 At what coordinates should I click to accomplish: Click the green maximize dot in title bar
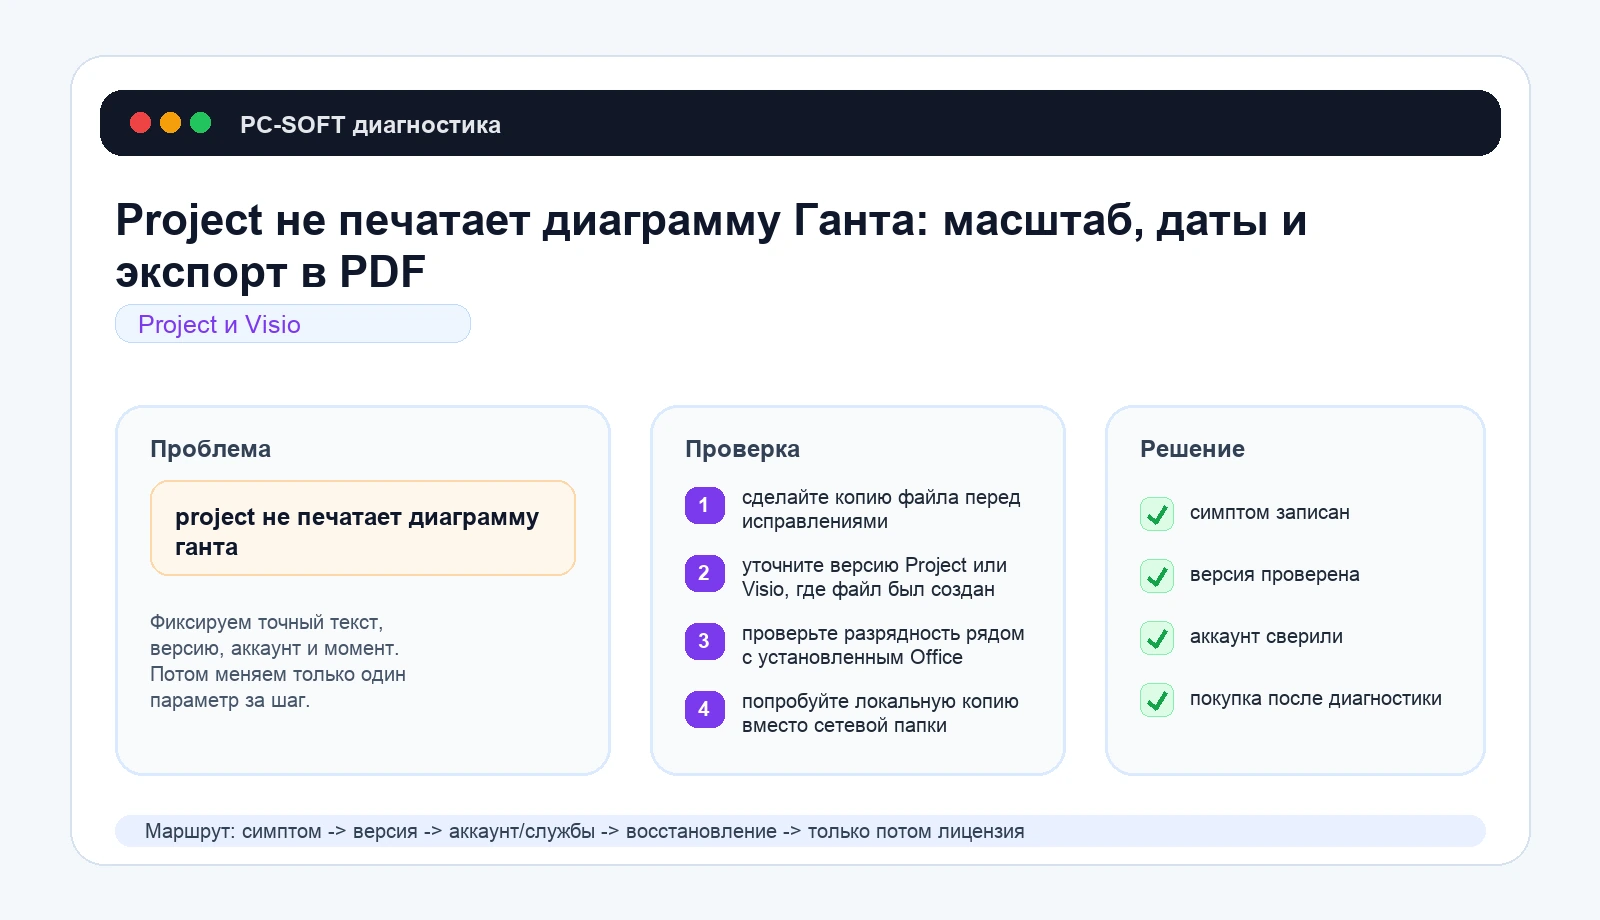coord(201,123)
